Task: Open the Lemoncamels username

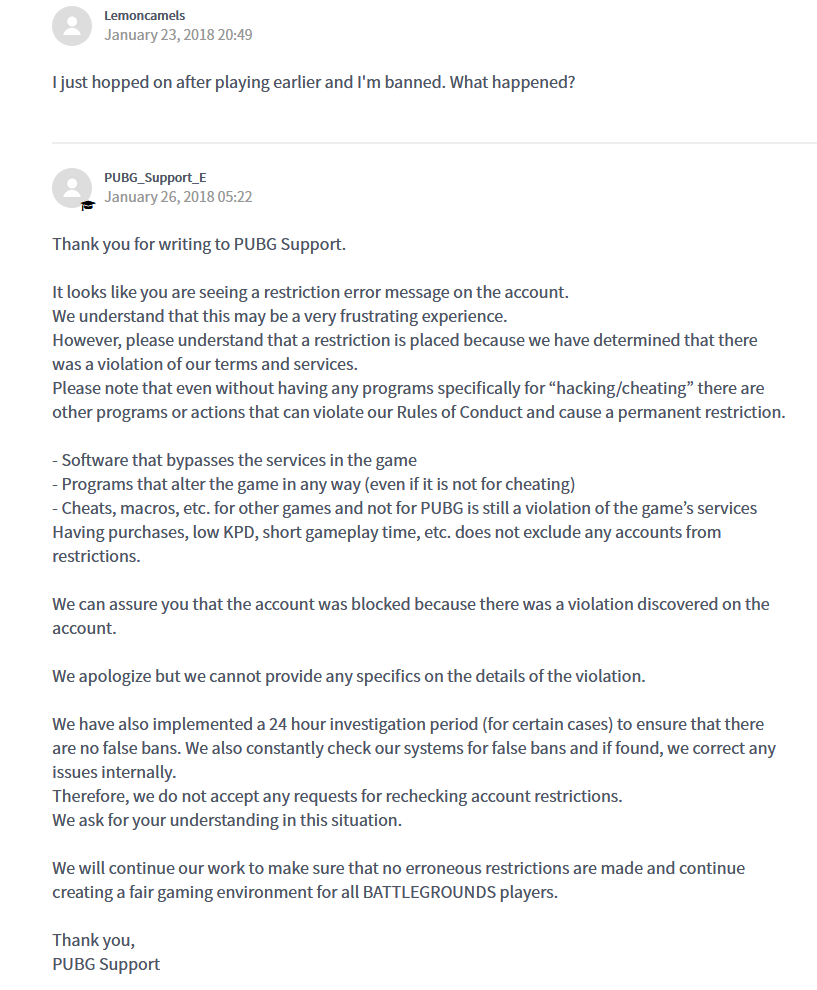Action: [143, 16]
